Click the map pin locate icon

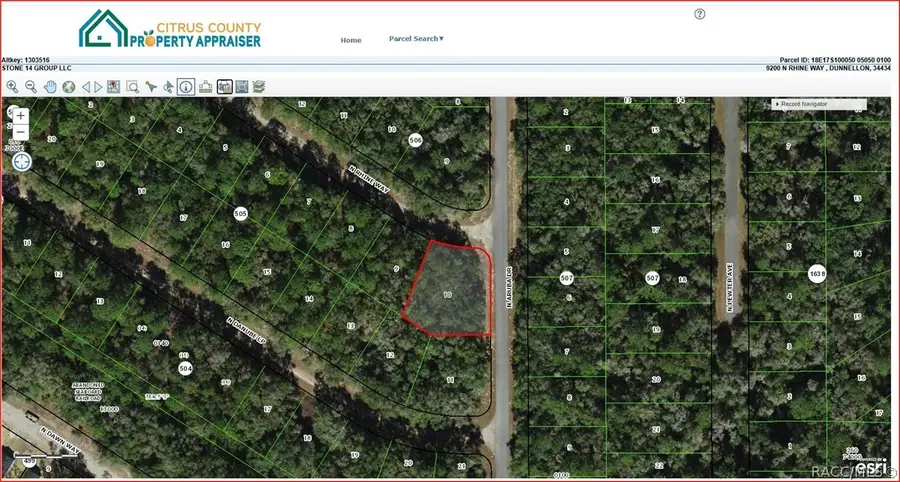click(x=114, y=87)
